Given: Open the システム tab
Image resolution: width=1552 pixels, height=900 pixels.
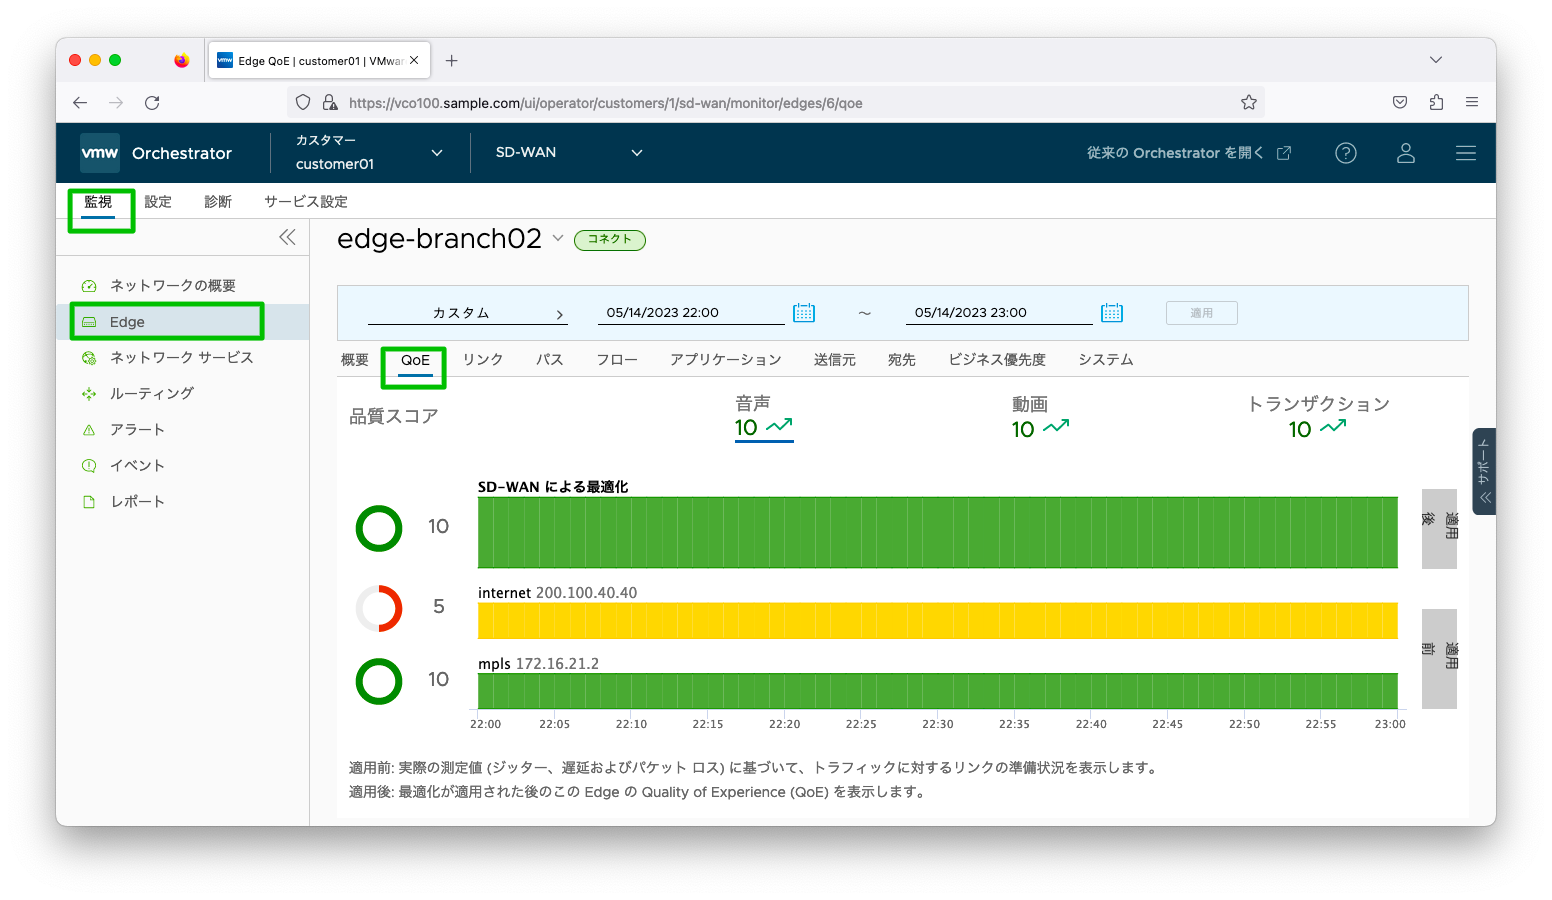Looking at the screenshot, I should (1106, 360).
